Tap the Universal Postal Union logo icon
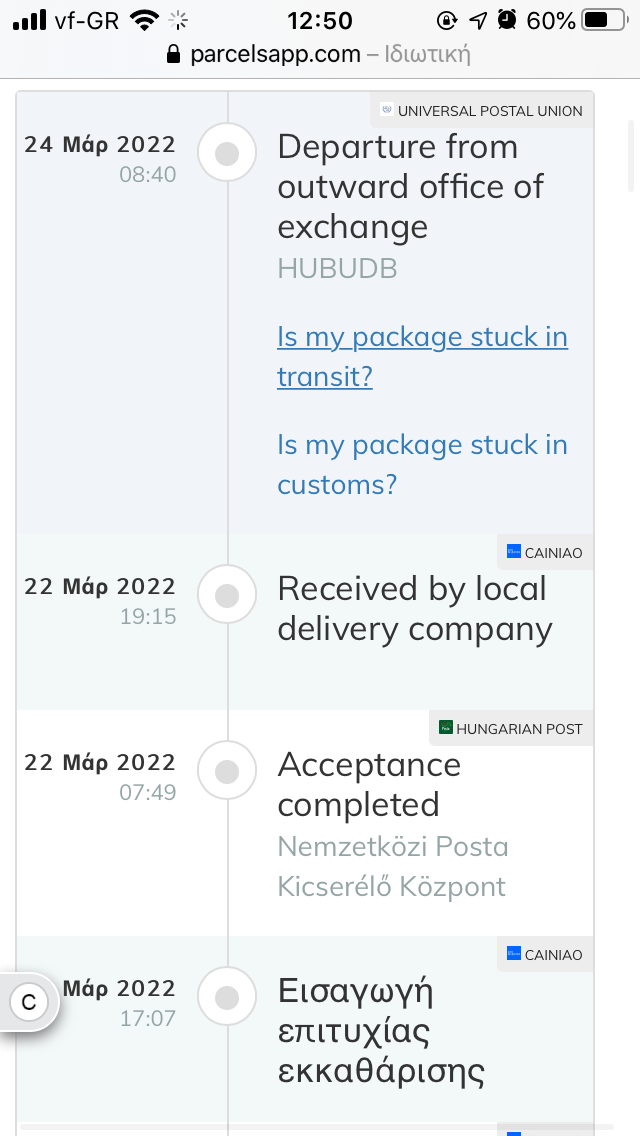 coord(387,110)
